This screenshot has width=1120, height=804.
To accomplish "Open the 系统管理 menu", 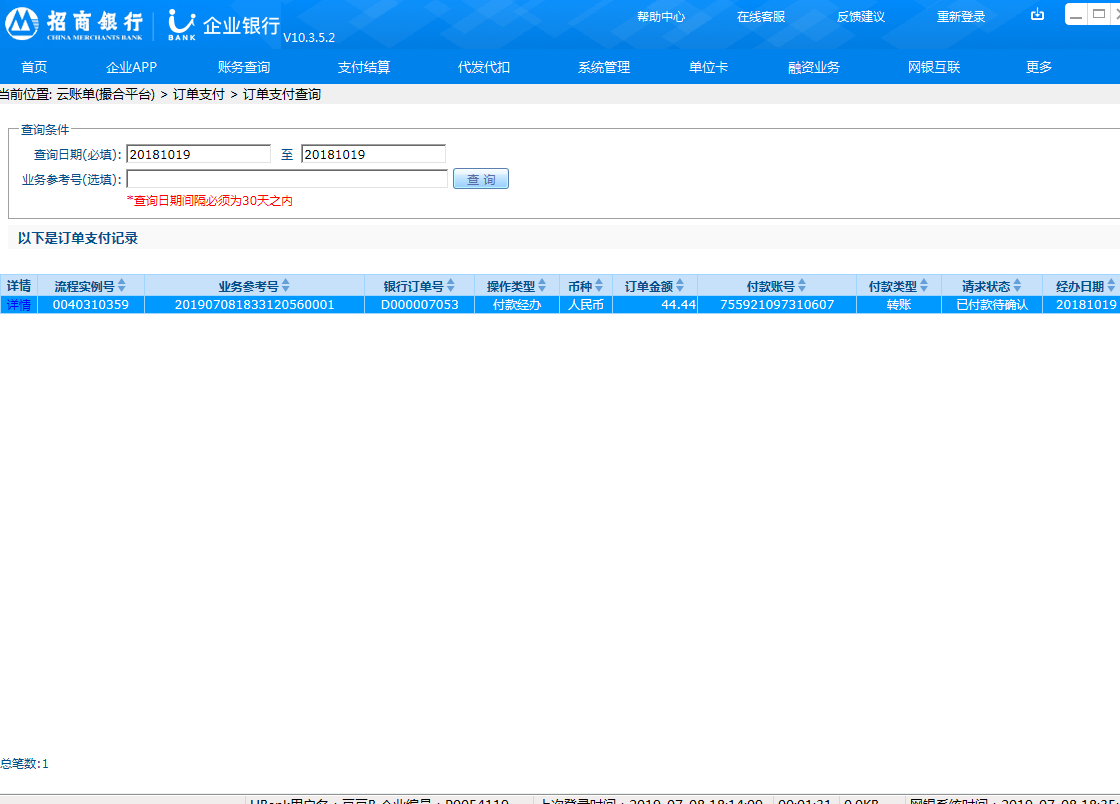I will click(x=604, y=67).
